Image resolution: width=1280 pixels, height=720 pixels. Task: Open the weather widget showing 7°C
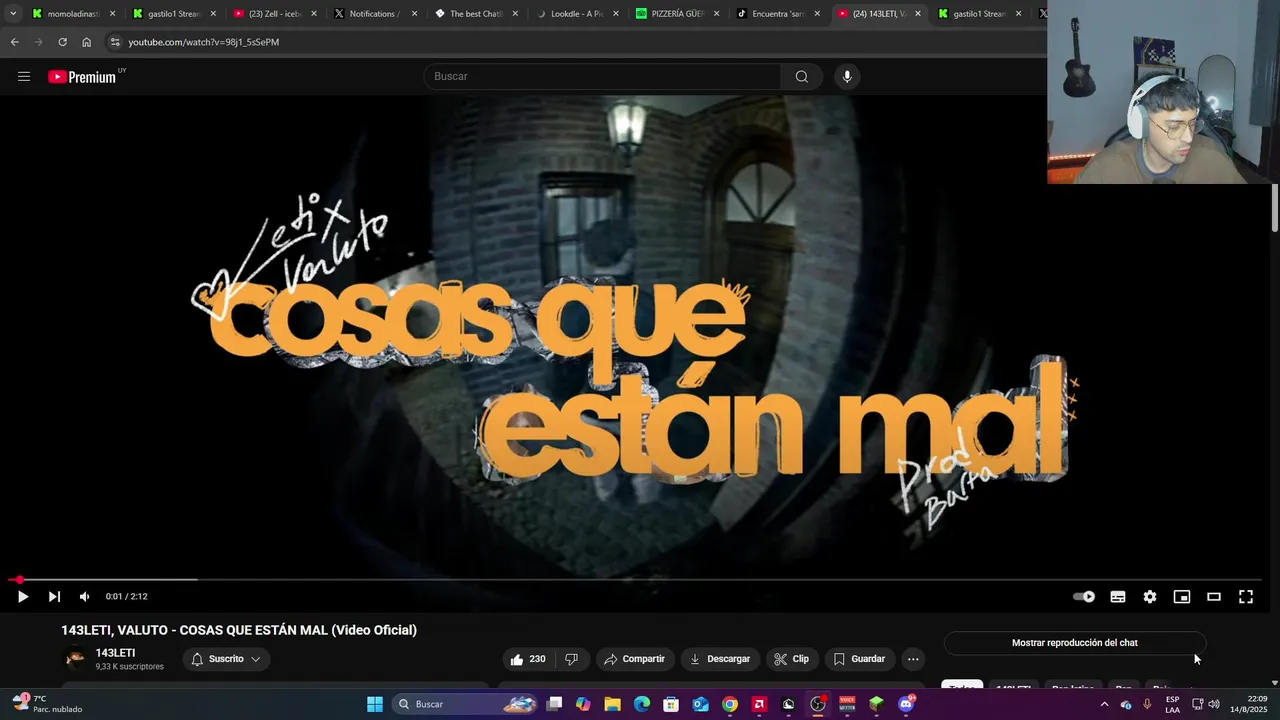point(47,704)
